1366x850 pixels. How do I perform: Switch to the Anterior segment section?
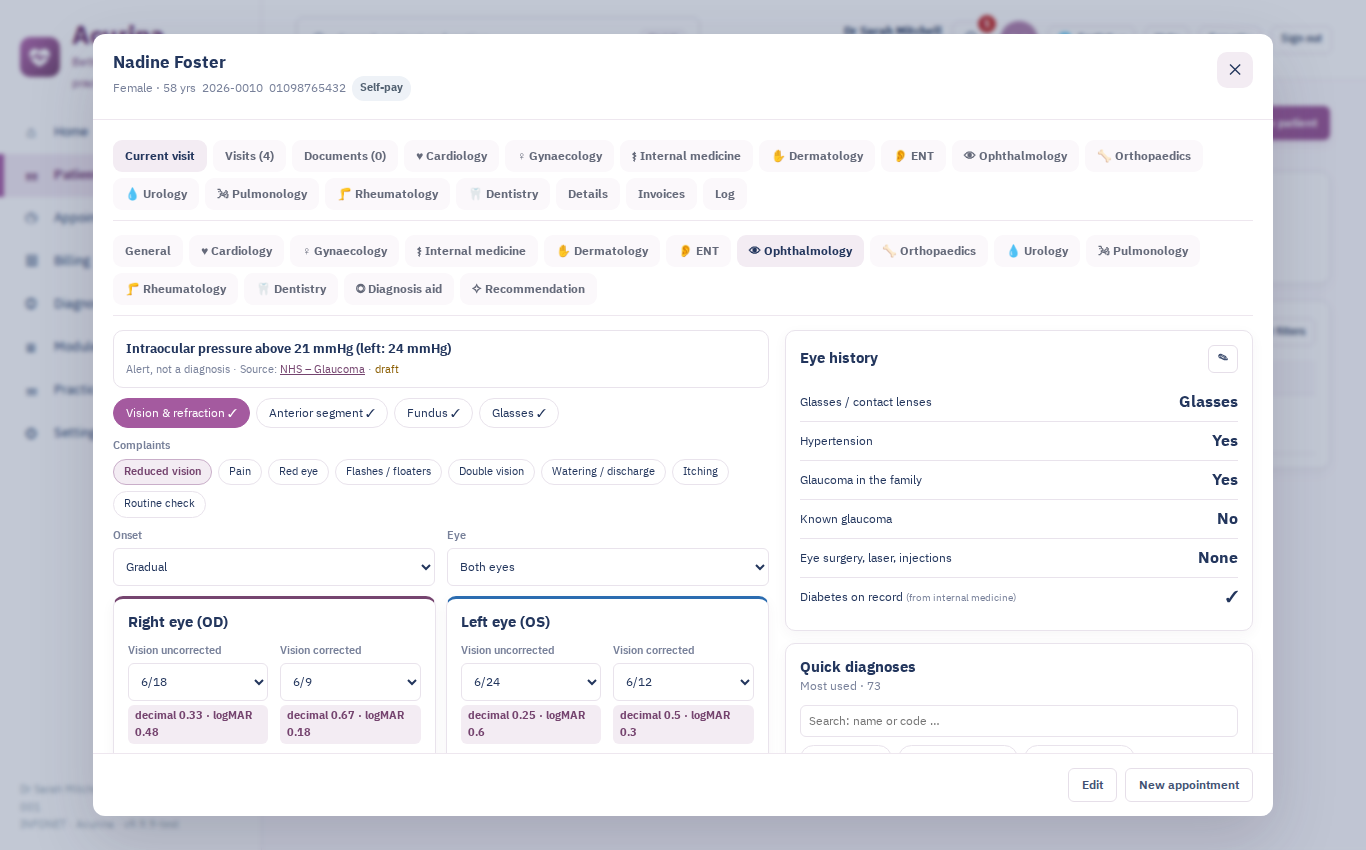click(x=322, y=413)
